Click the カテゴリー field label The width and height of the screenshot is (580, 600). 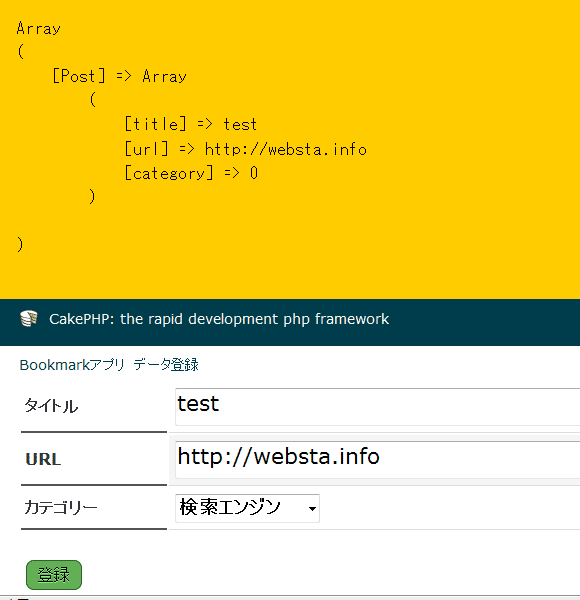pos(61,508)
